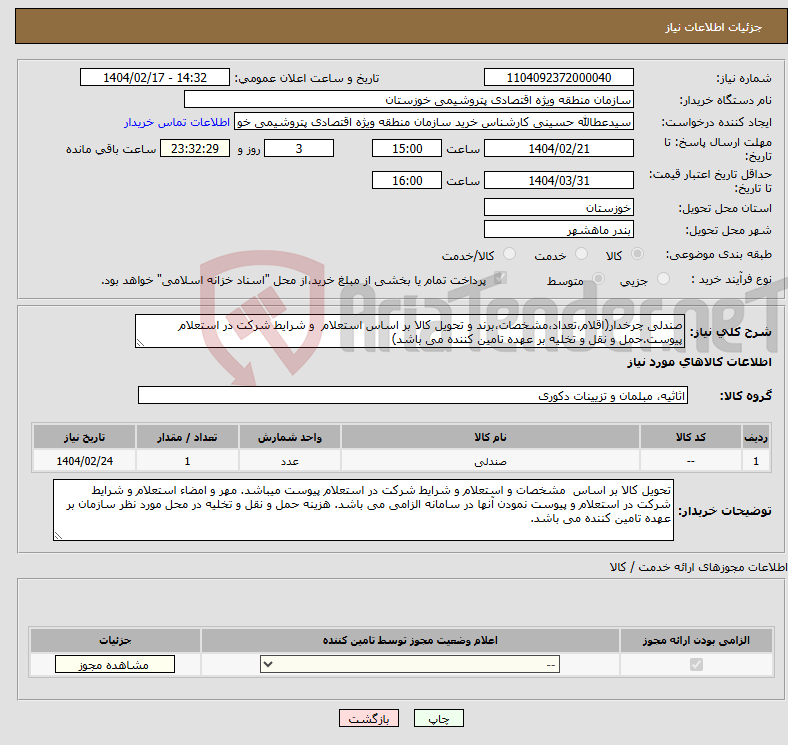This screenshot has width=788, height=745.
Task: Open اطلاعات تماس خریدار link
Action: pos(177,122)
